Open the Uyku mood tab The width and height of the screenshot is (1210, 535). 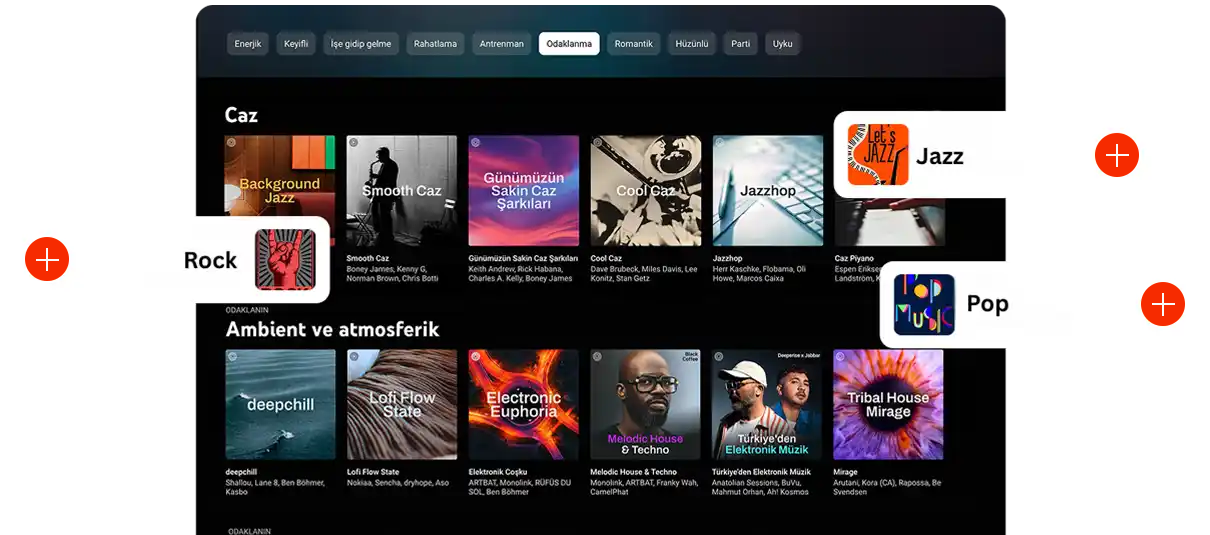pyautogui.click(x=783, y=44)
